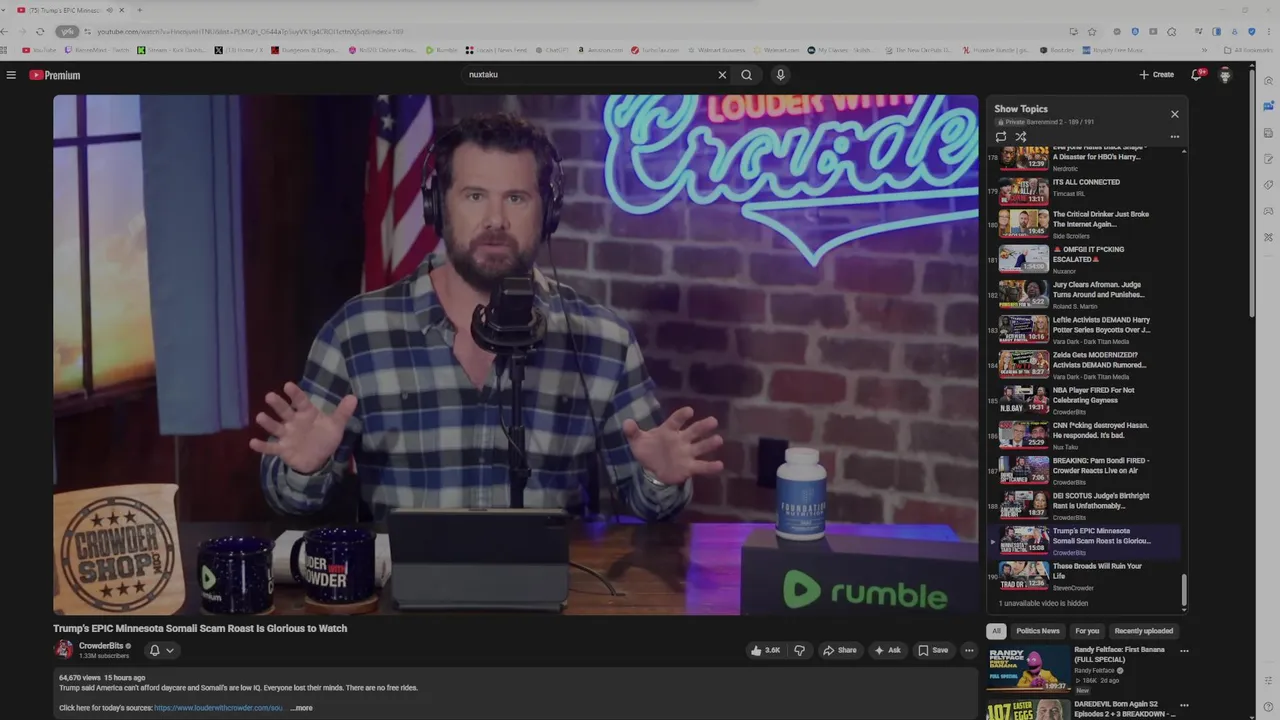
Task: Close the Show Topics playlist panel
Action: [1175, 114]
